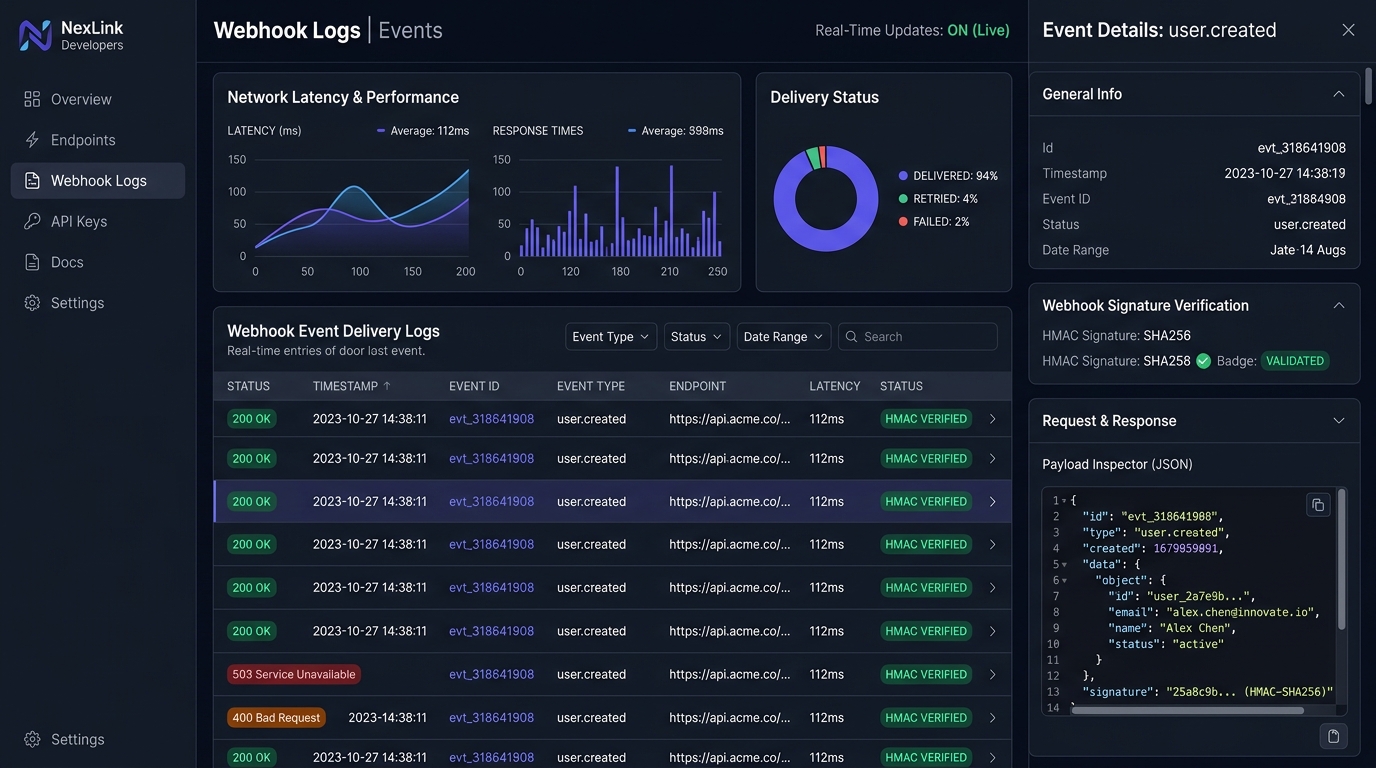Click the Search field in the delivery logs

point(918,337)
